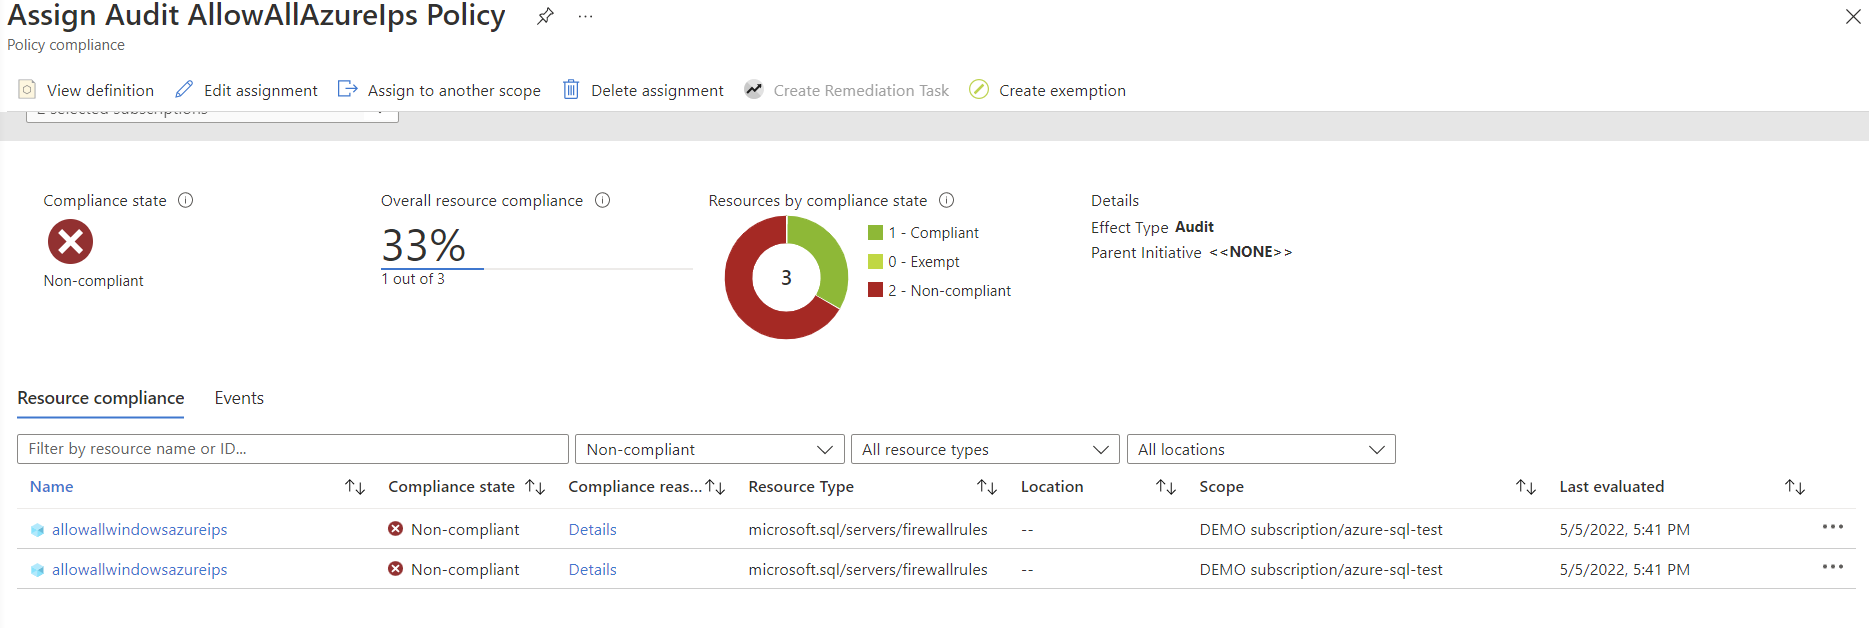Open Details link in second row
Image resolution: width=1869 pixels, height=628 pixels.
coord(592,570)
